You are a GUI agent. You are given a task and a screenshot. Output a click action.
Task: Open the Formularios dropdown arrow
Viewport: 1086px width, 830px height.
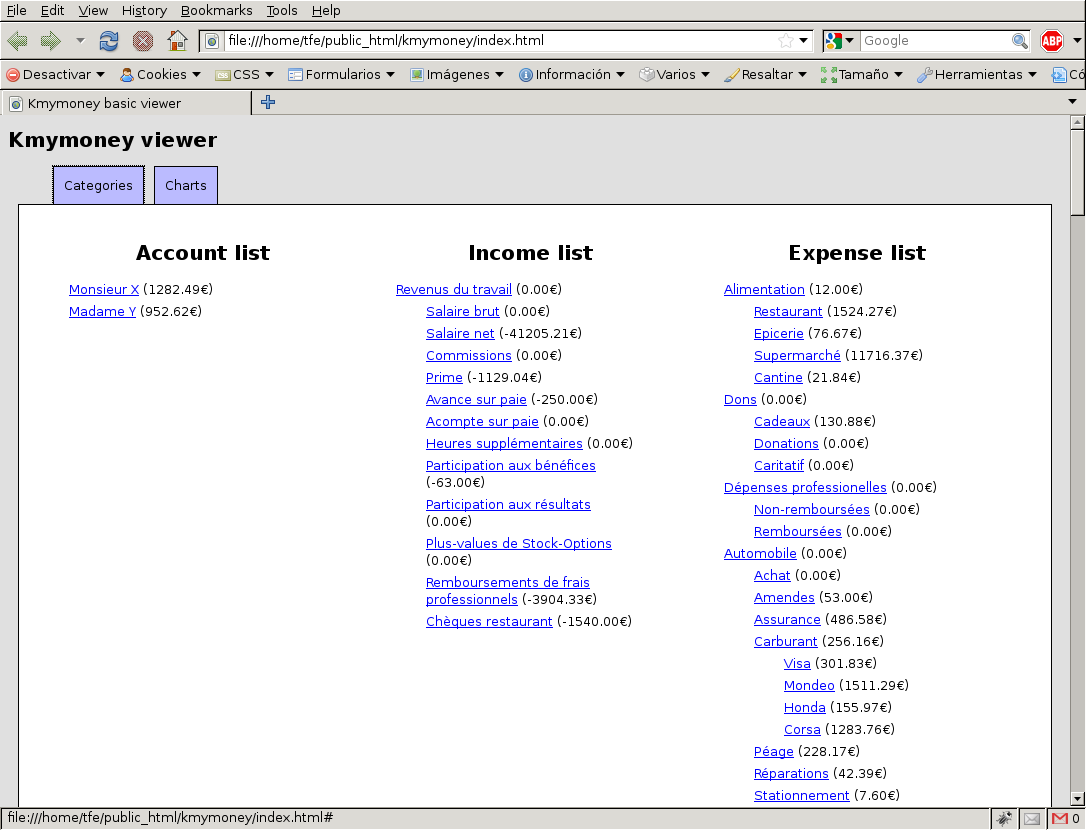point(390,75)
